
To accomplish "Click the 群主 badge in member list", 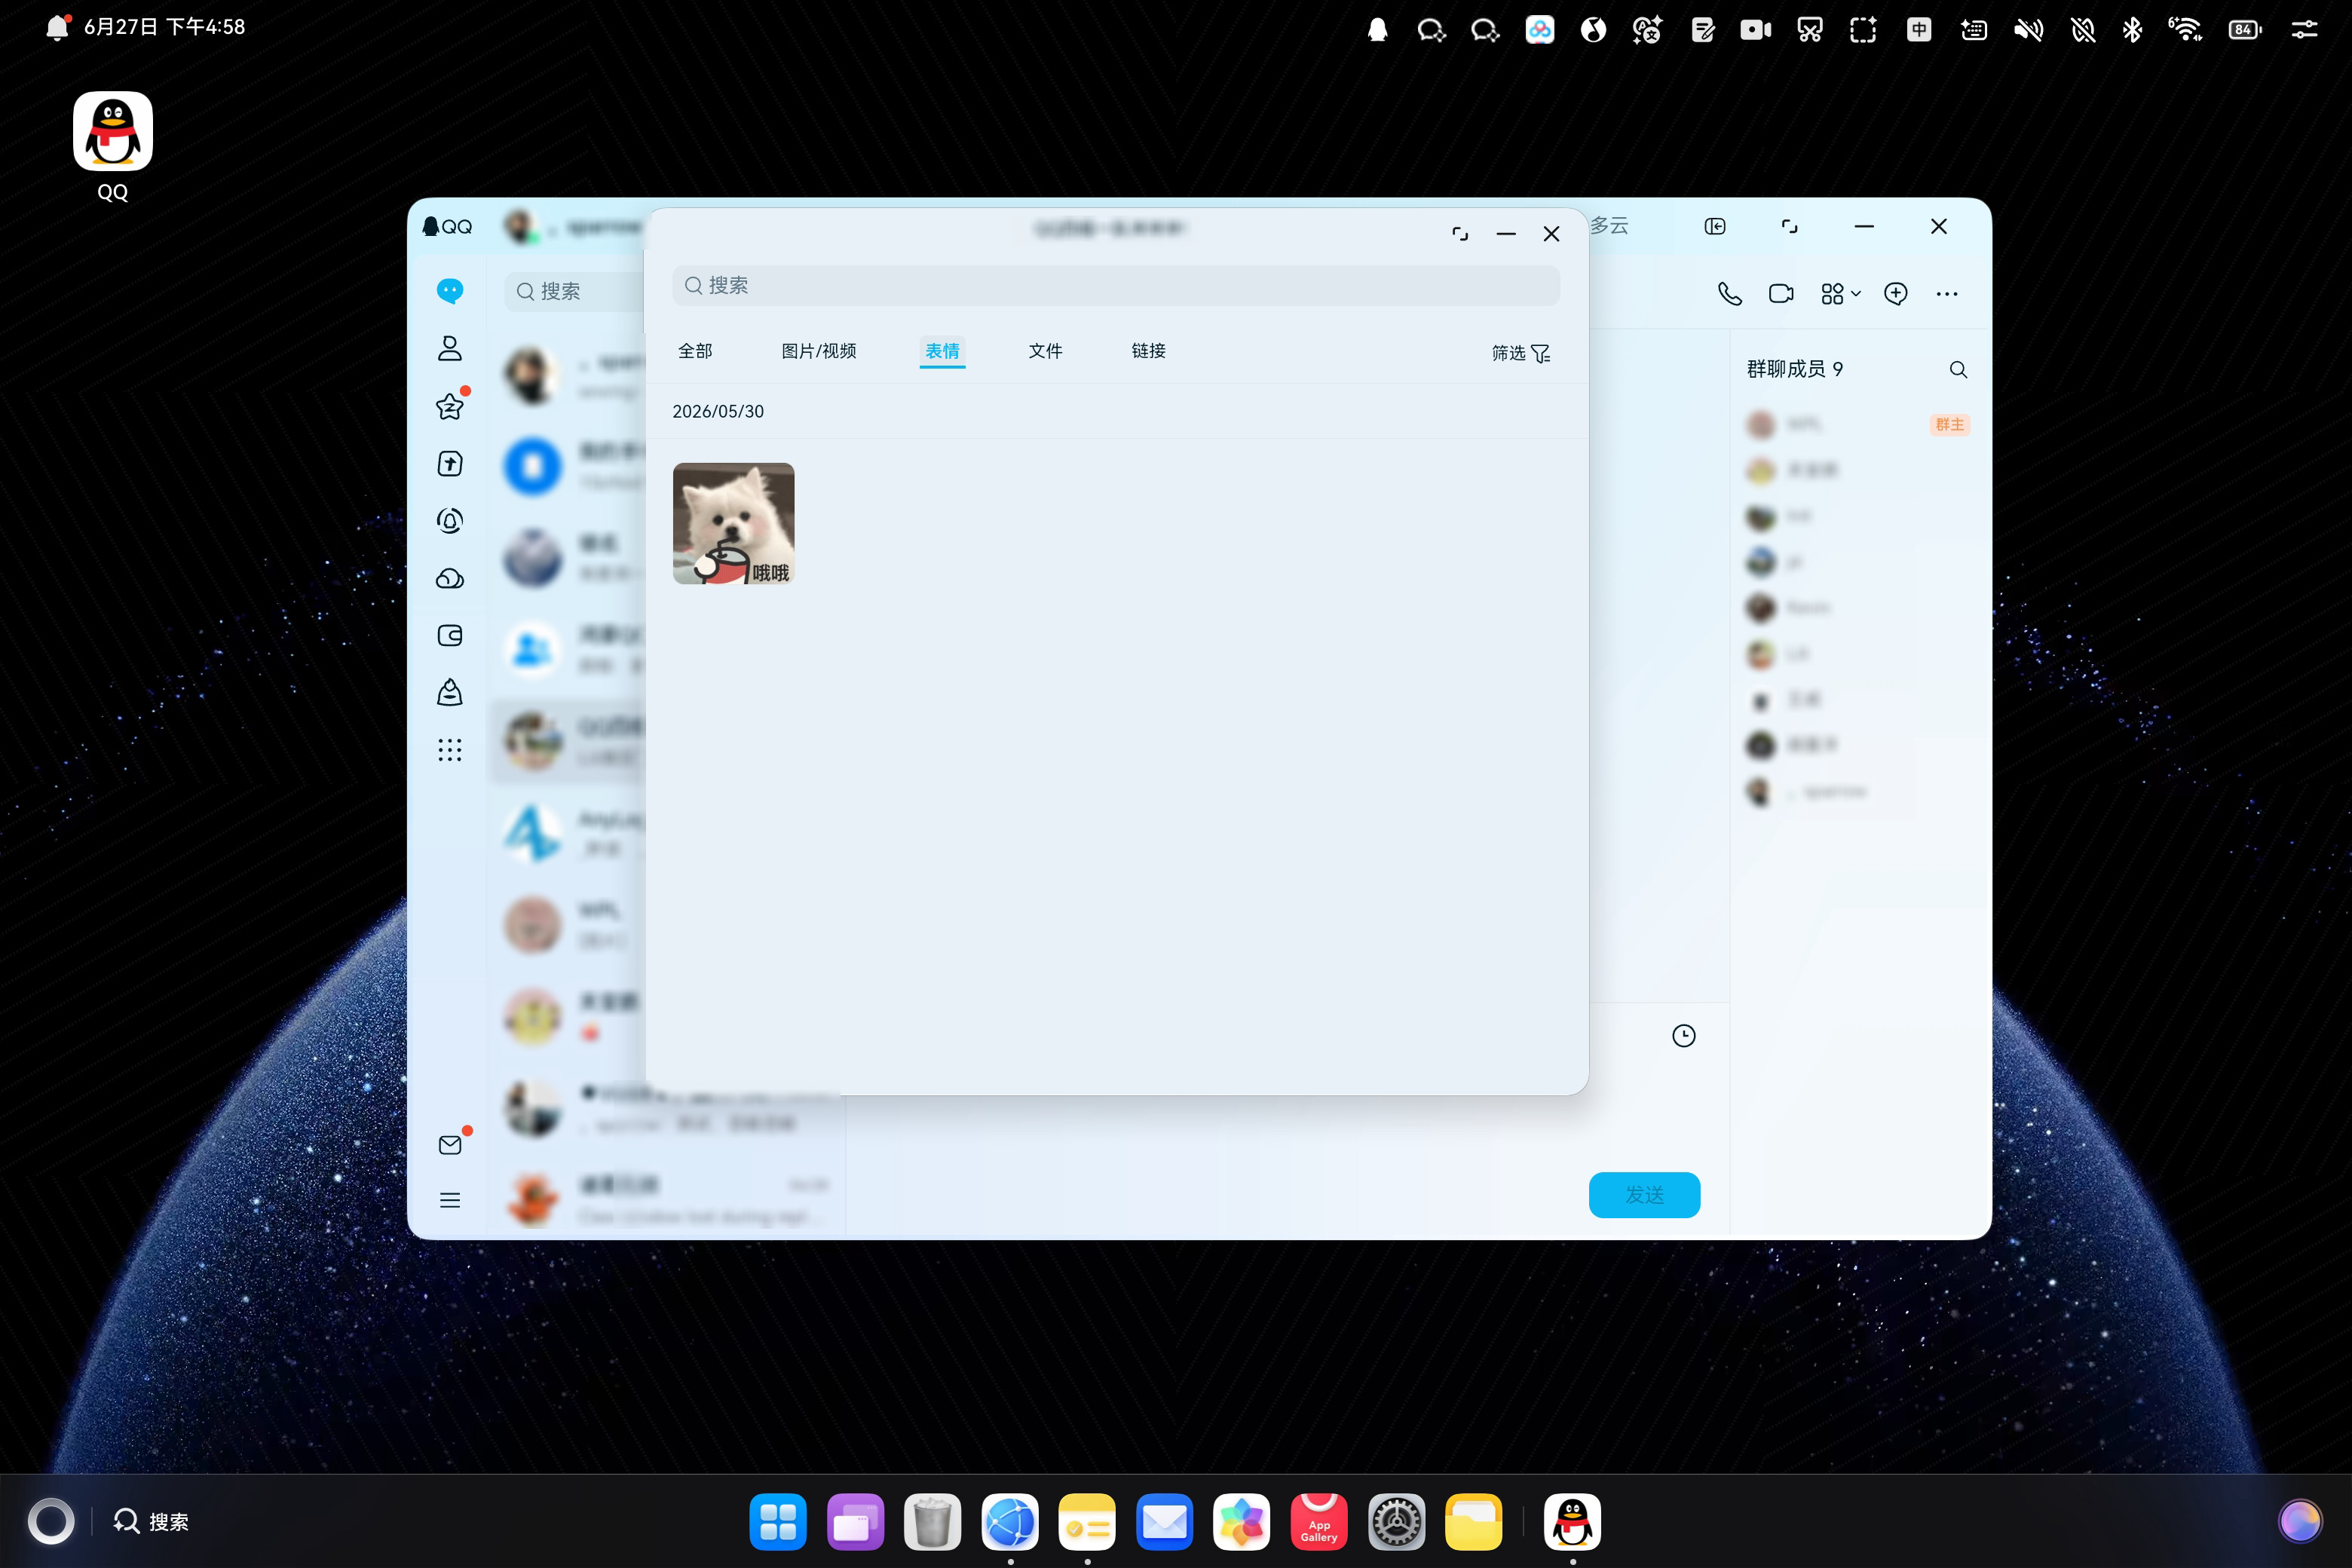I will [1949, 425].
